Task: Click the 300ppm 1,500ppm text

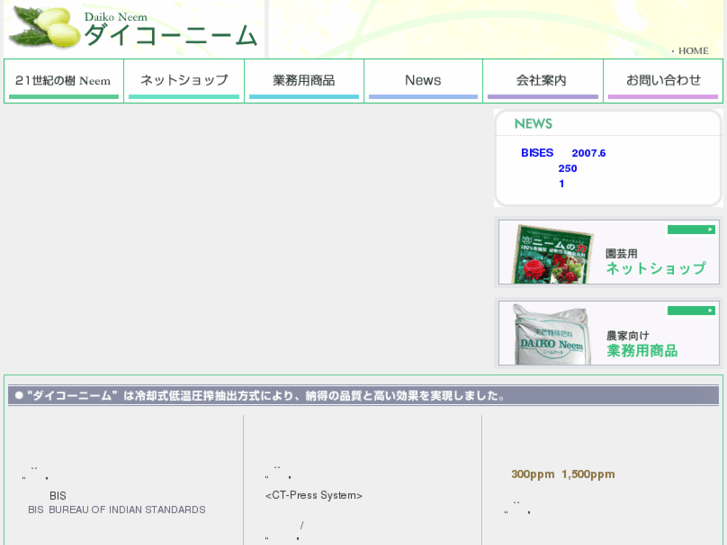Action: (563, 474)
